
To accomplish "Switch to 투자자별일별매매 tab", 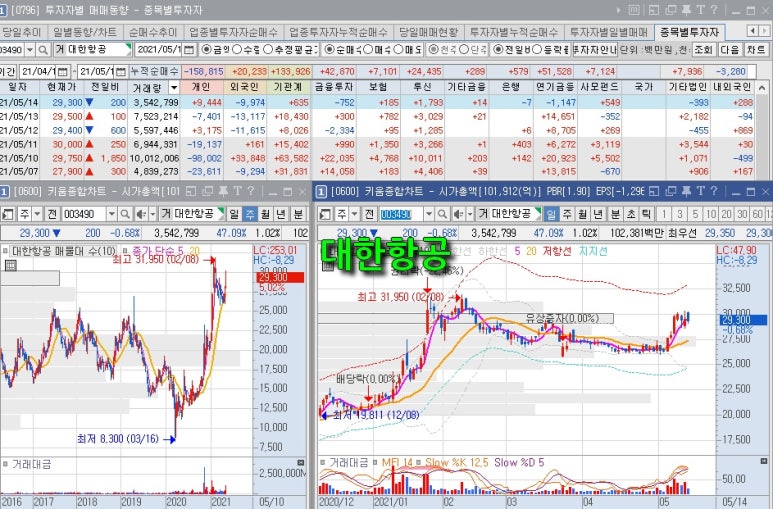I will click(x=609, y=33).
